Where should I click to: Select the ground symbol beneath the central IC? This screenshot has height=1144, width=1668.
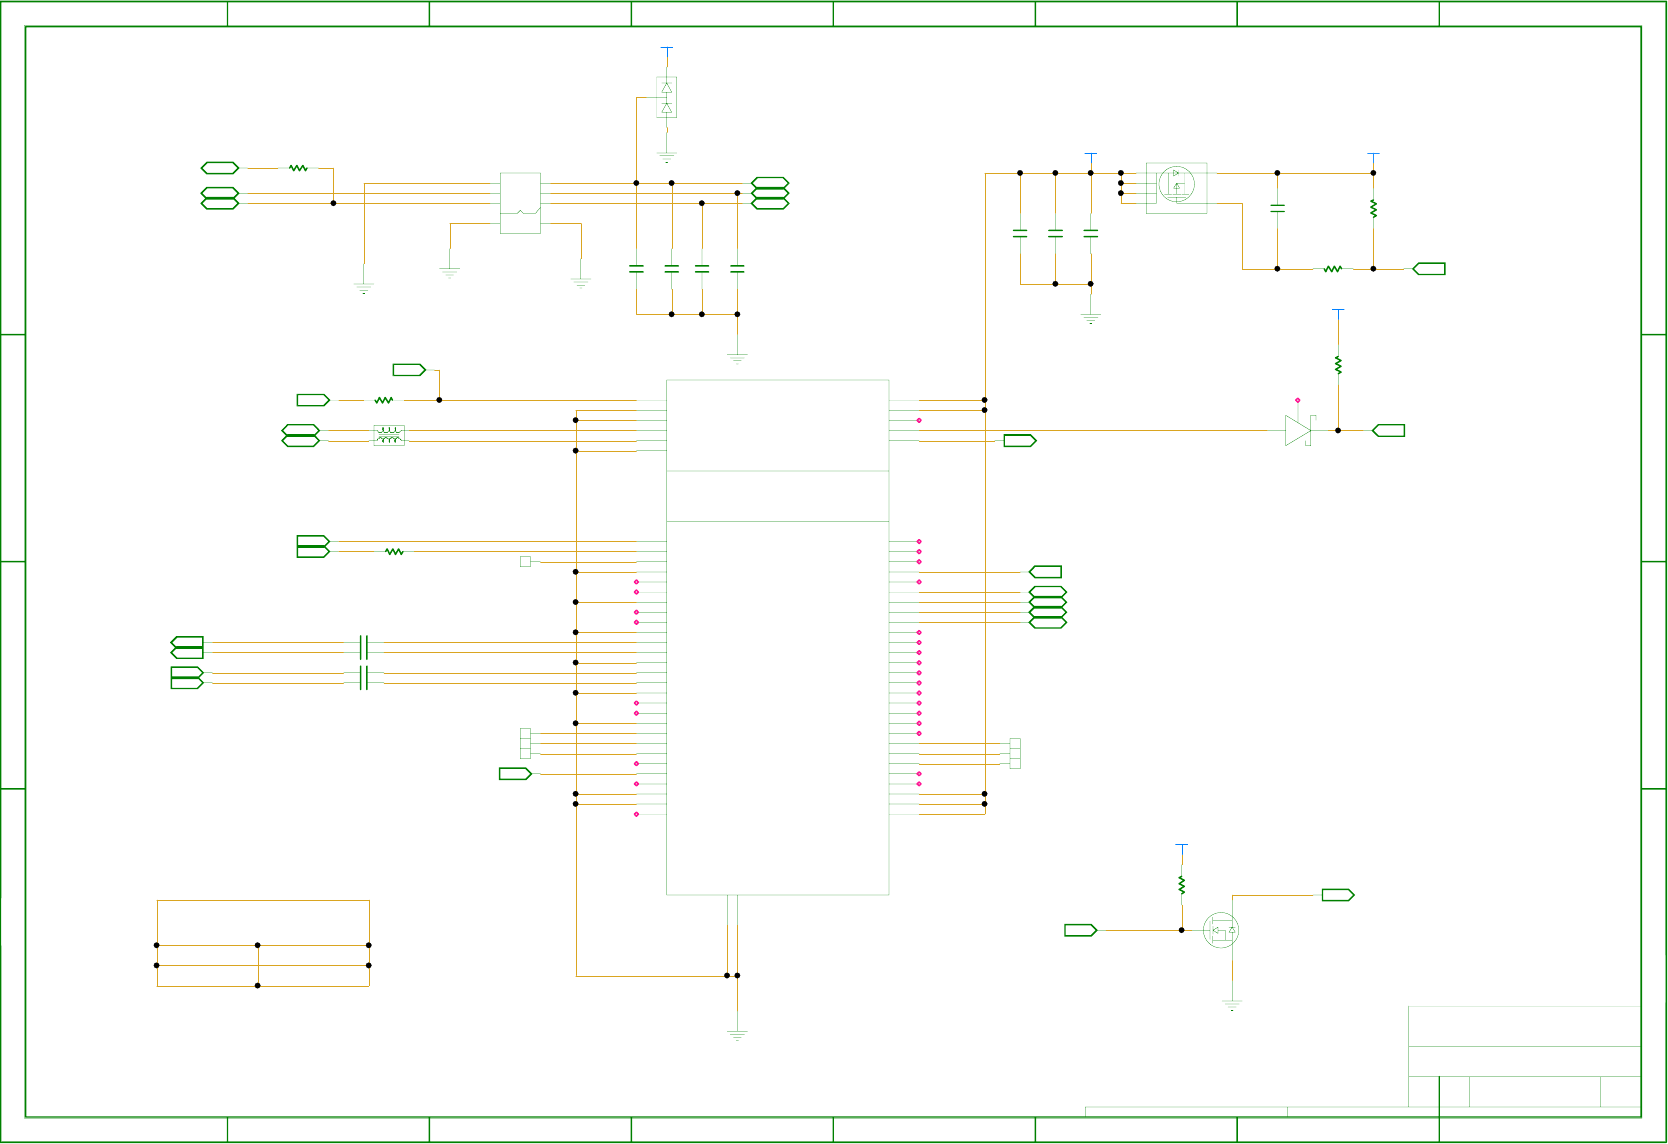click(x=737, y=1036)
